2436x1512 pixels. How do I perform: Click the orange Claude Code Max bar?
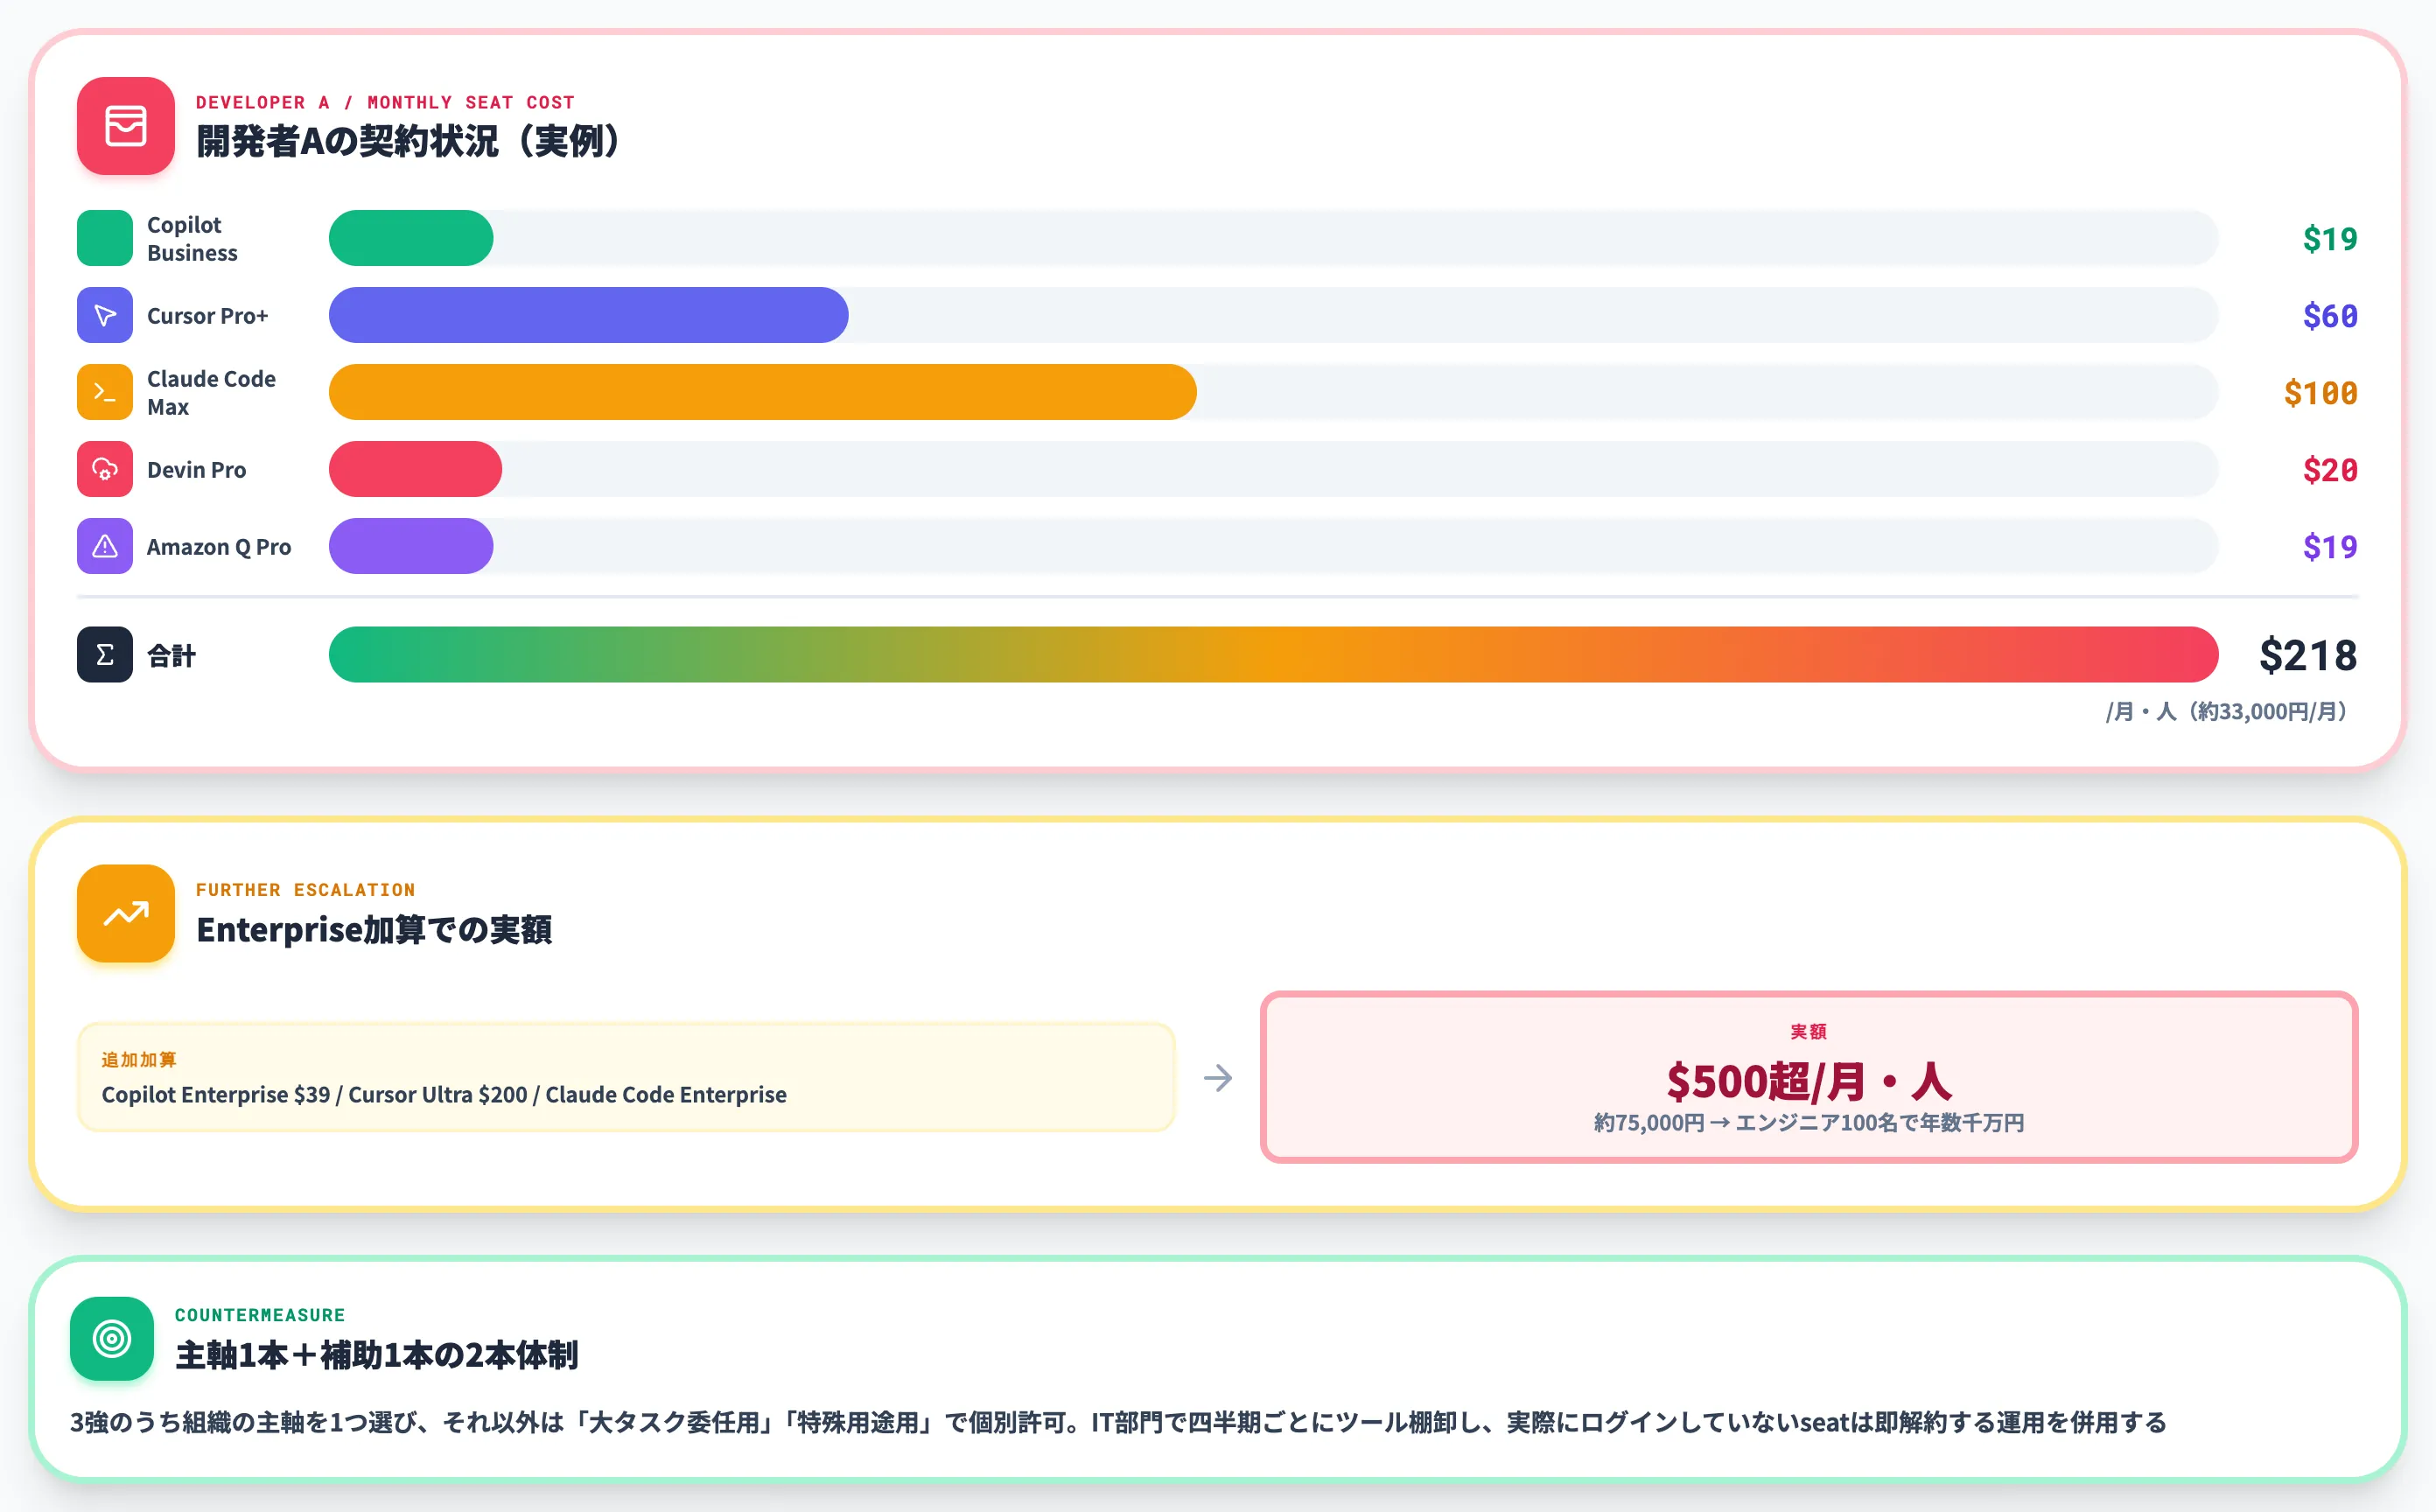pos(763,392)
